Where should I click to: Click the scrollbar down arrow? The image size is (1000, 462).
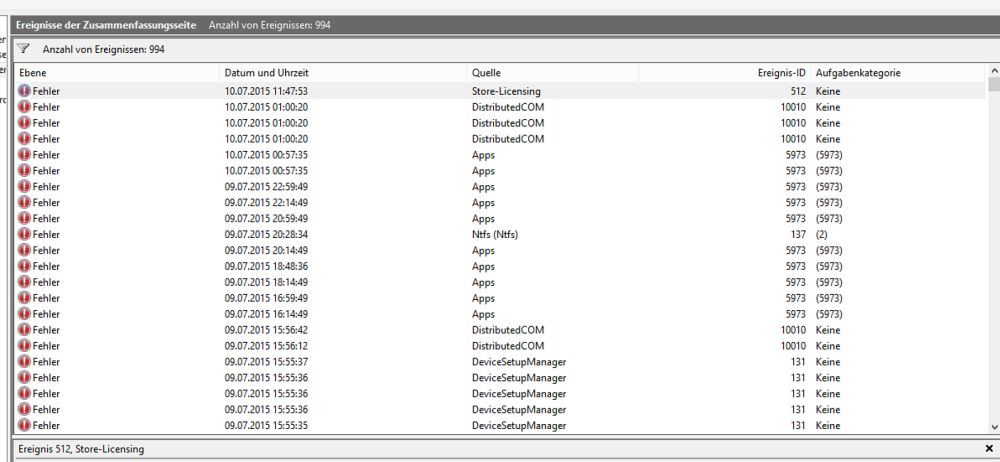click(x=994, y=427)
